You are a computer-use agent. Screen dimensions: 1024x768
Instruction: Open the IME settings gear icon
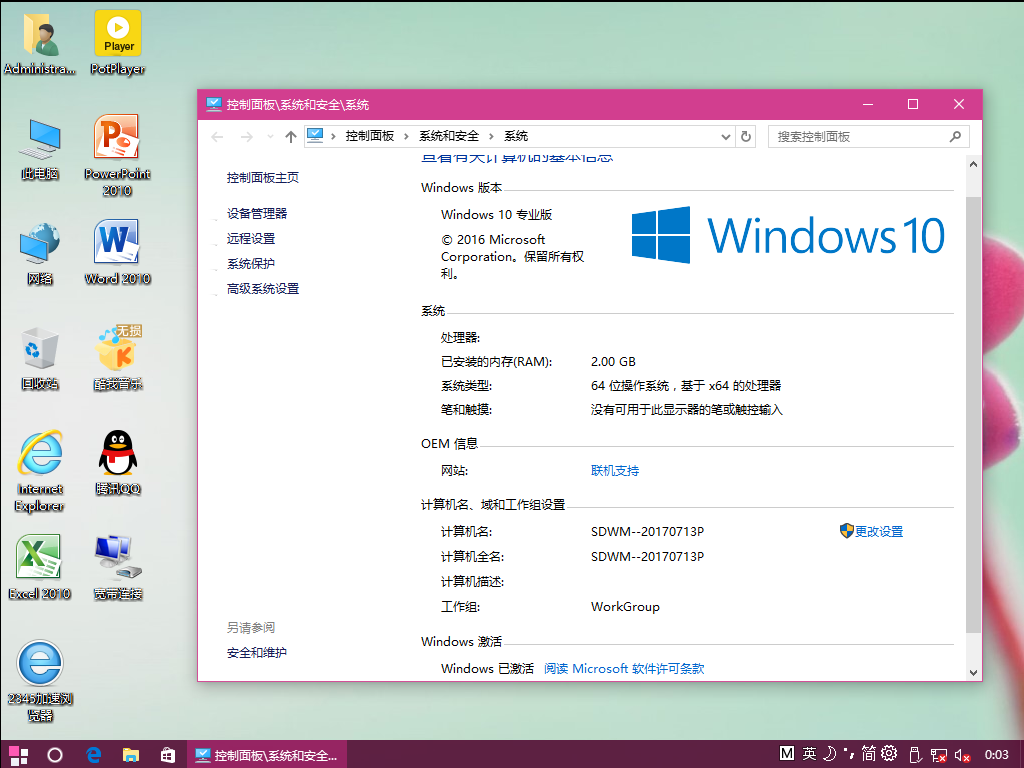889,754
